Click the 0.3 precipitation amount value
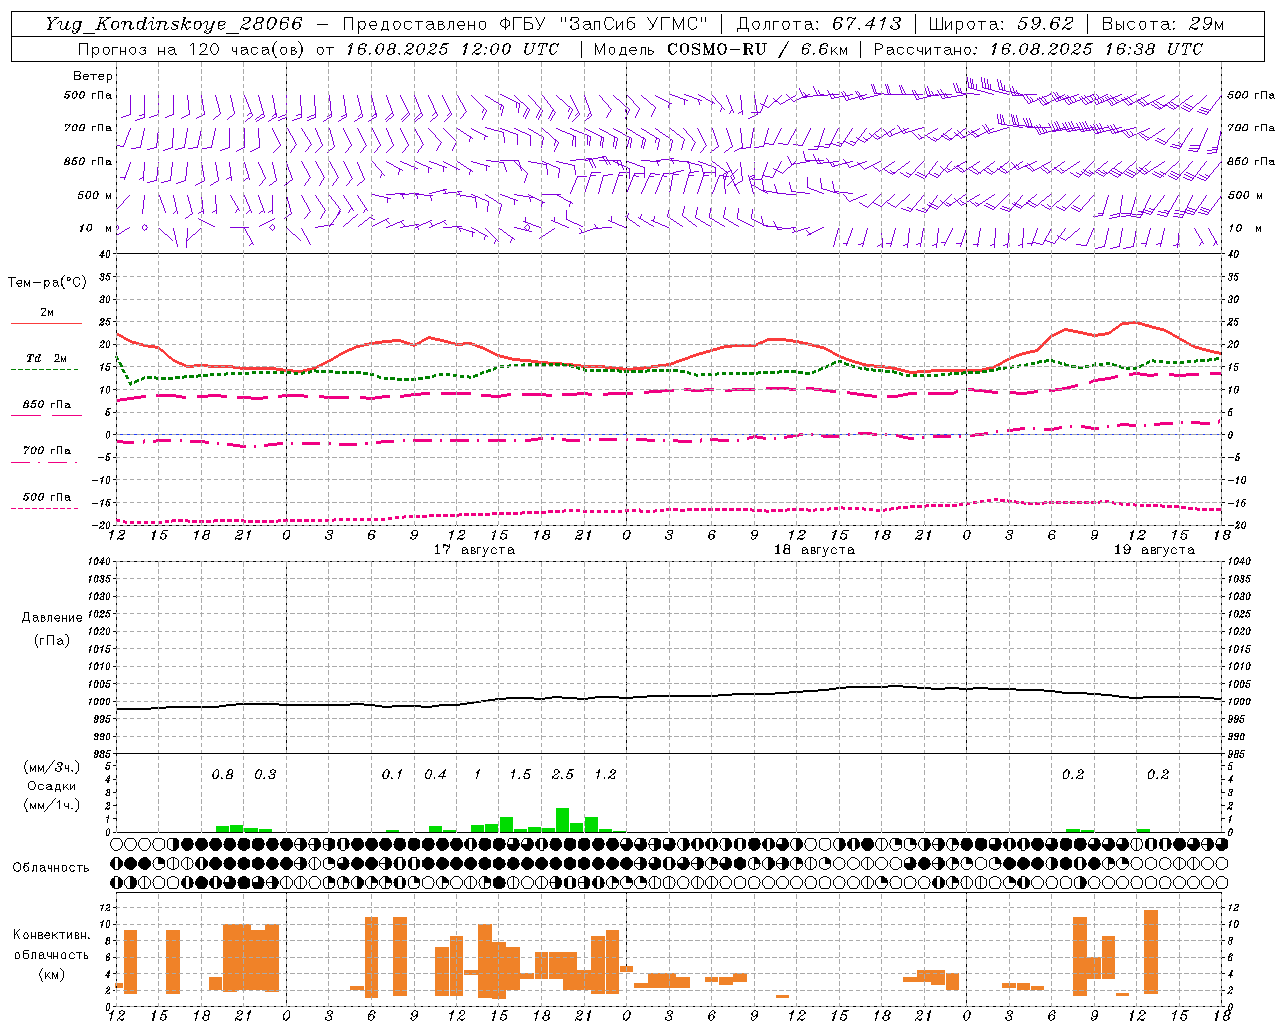Viewport: 1280px width, 1024px height. point(265,774)
